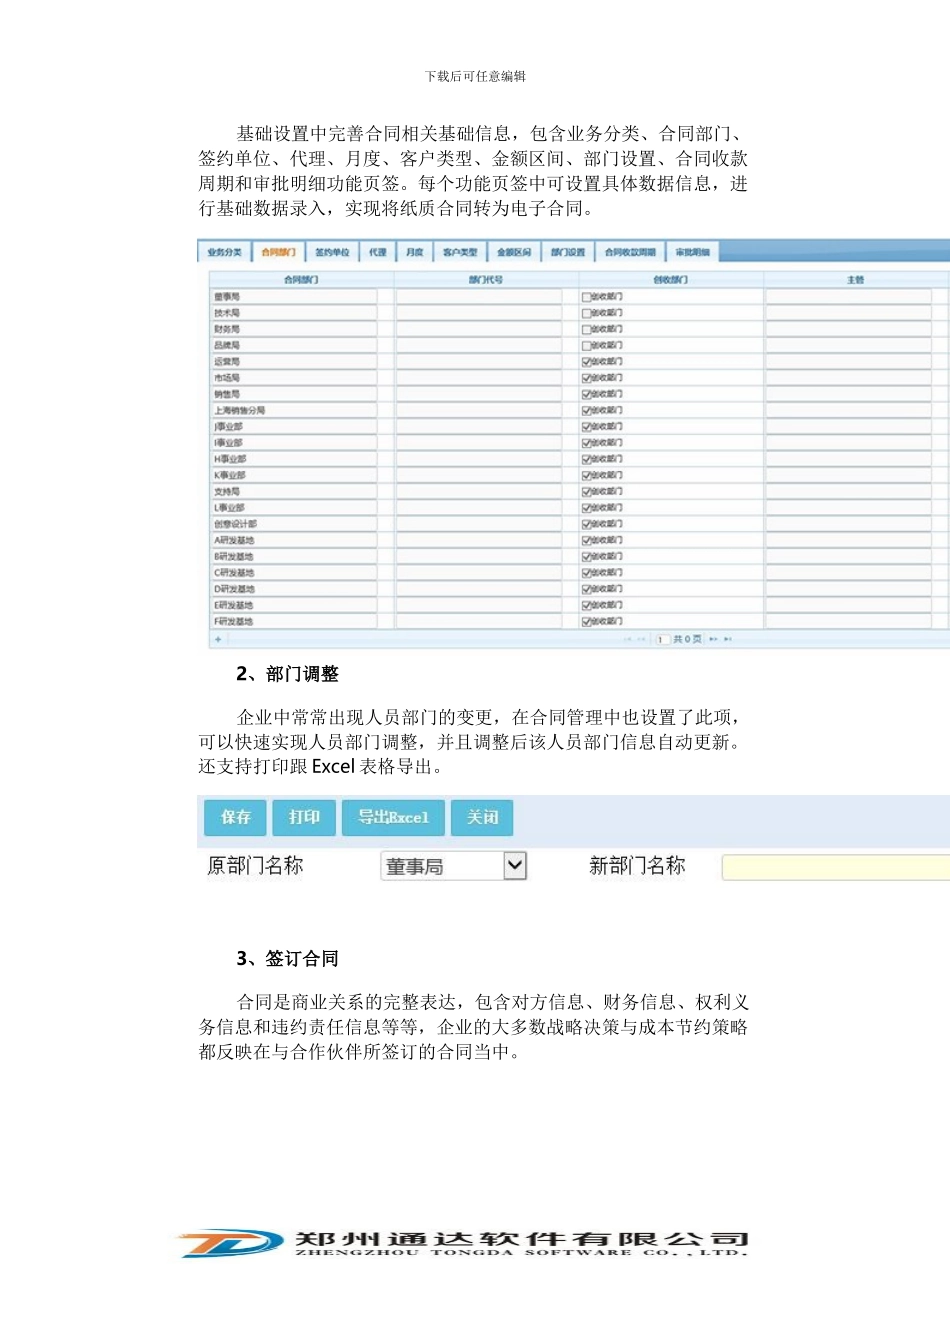Click the 主管 cell in the F研发基地 row
This screenshot has width=950, height=1344.
click(x=849, y=621)
